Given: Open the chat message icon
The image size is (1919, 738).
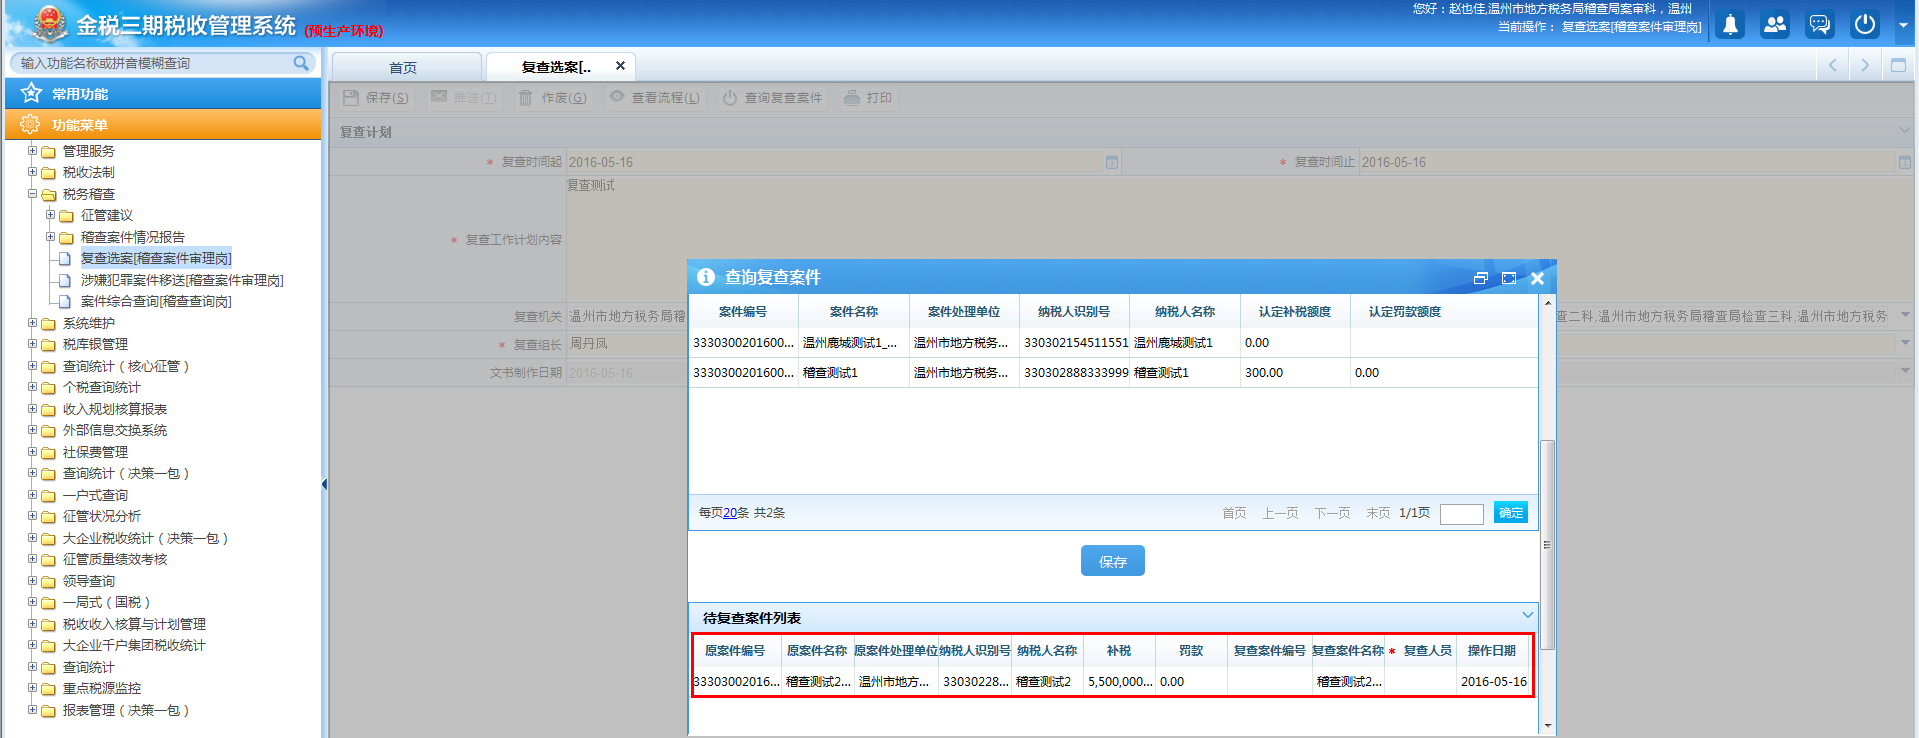Looking at the screenshot, I should click(x=1820, y=25).
